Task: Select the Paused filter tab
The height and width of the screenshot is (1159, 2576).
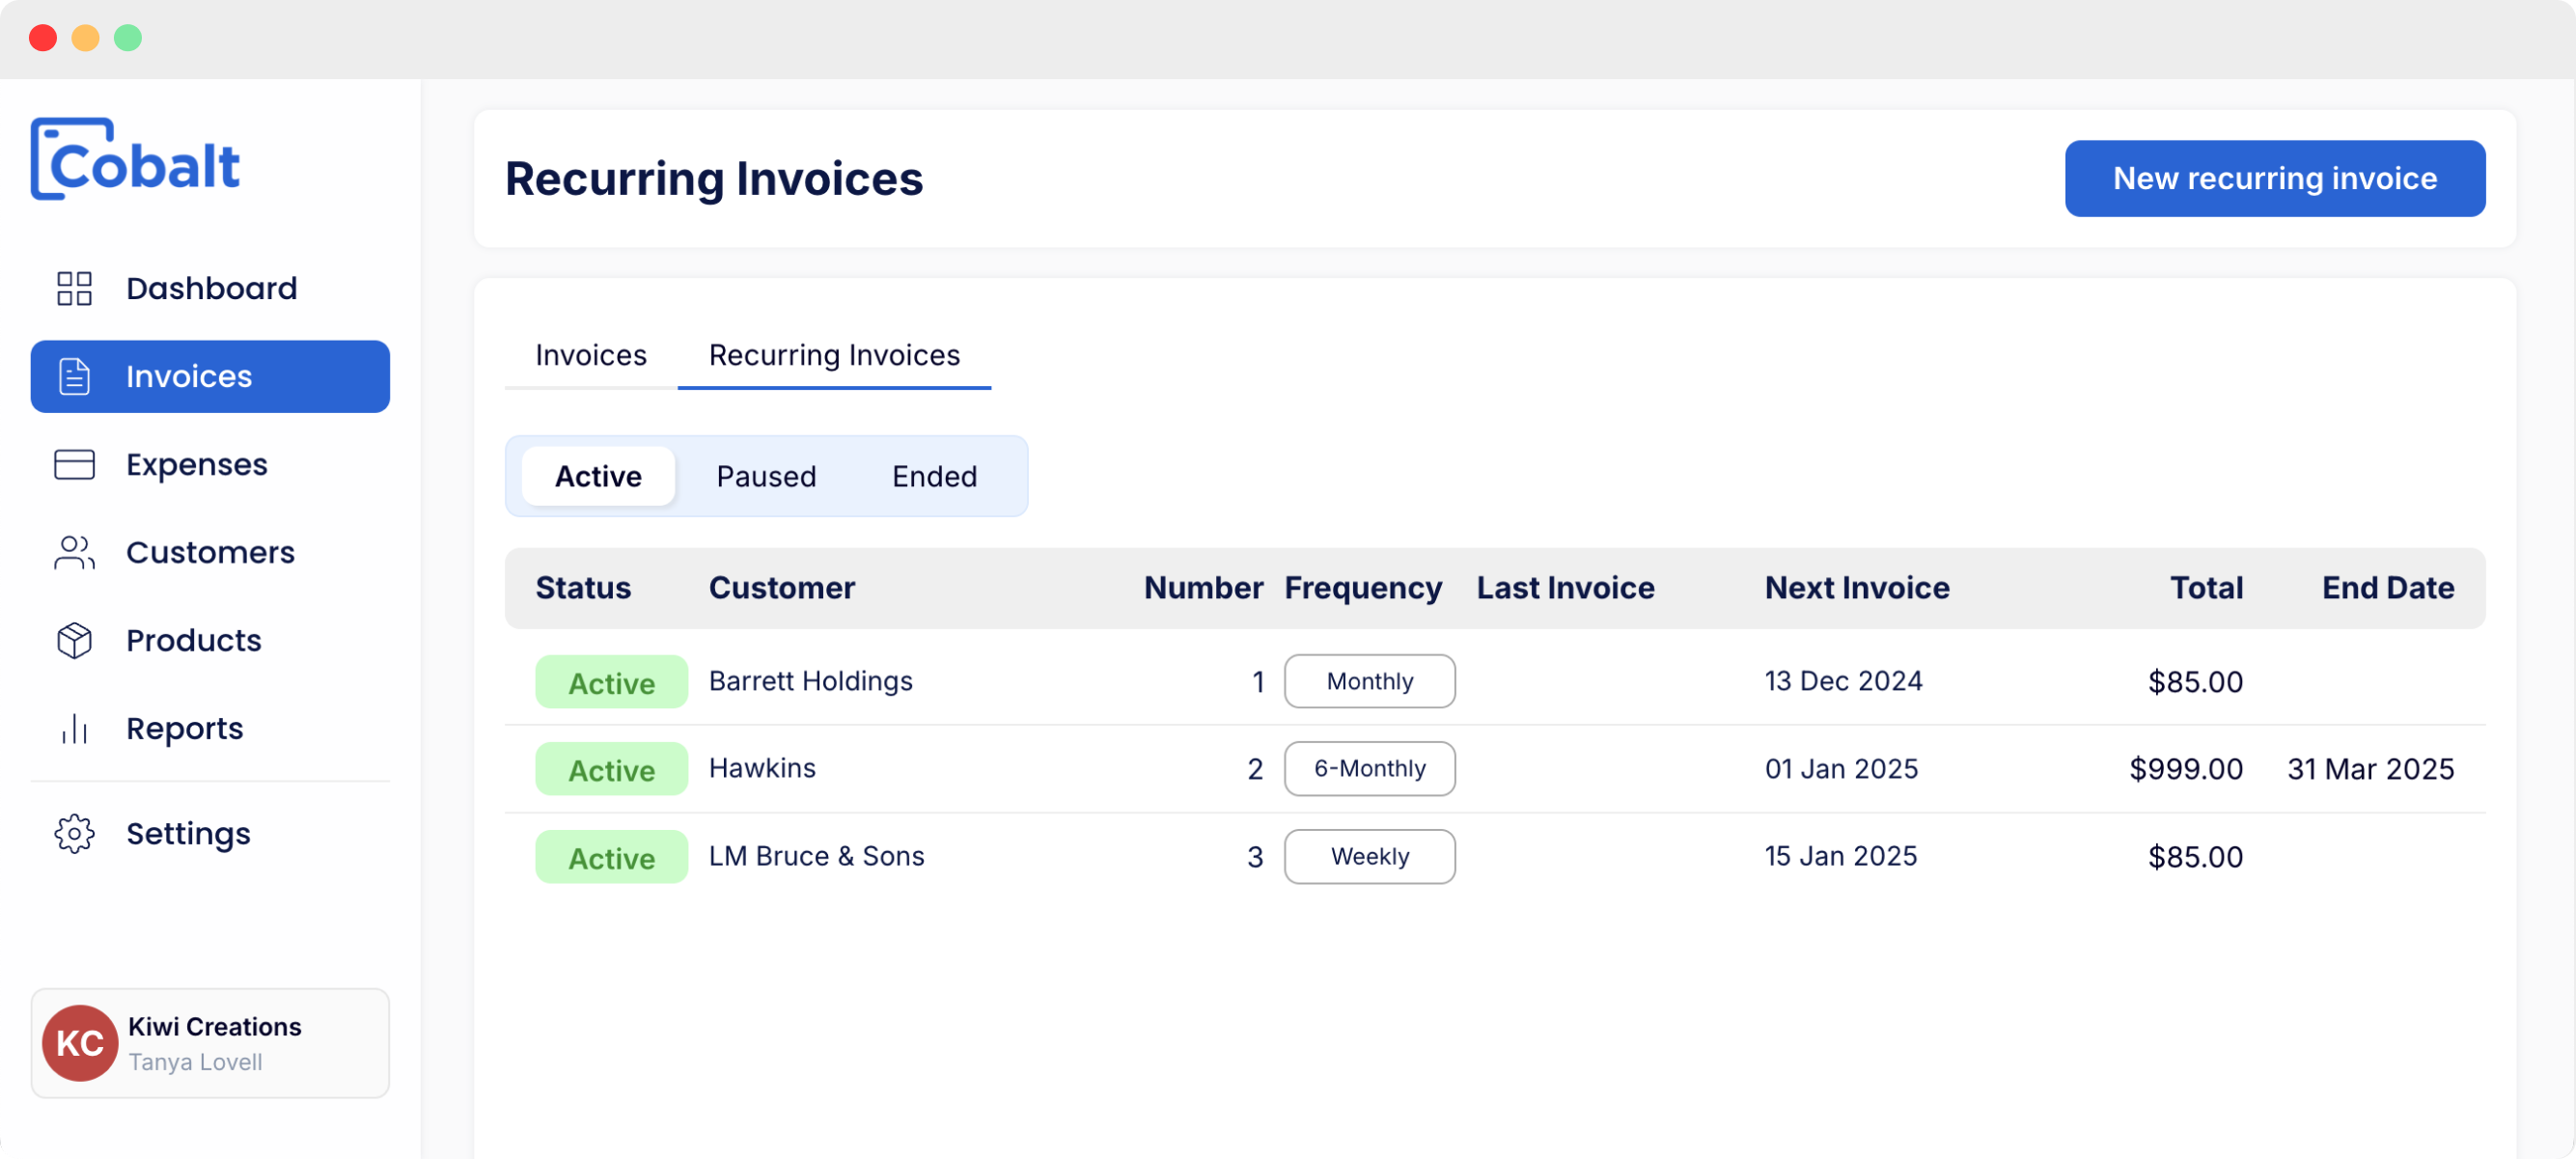Action: [x=765, y=476]
